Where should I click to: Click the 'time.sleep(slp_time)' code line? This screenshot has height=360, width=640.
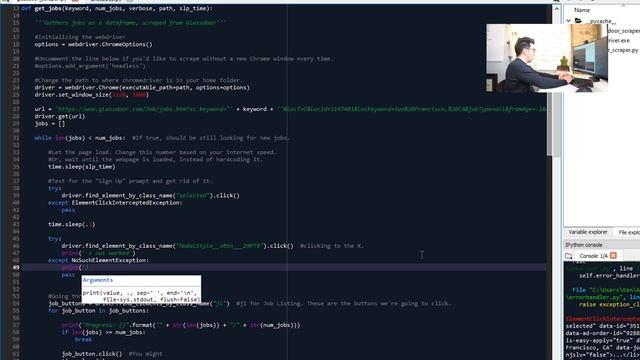pos(82,167)
